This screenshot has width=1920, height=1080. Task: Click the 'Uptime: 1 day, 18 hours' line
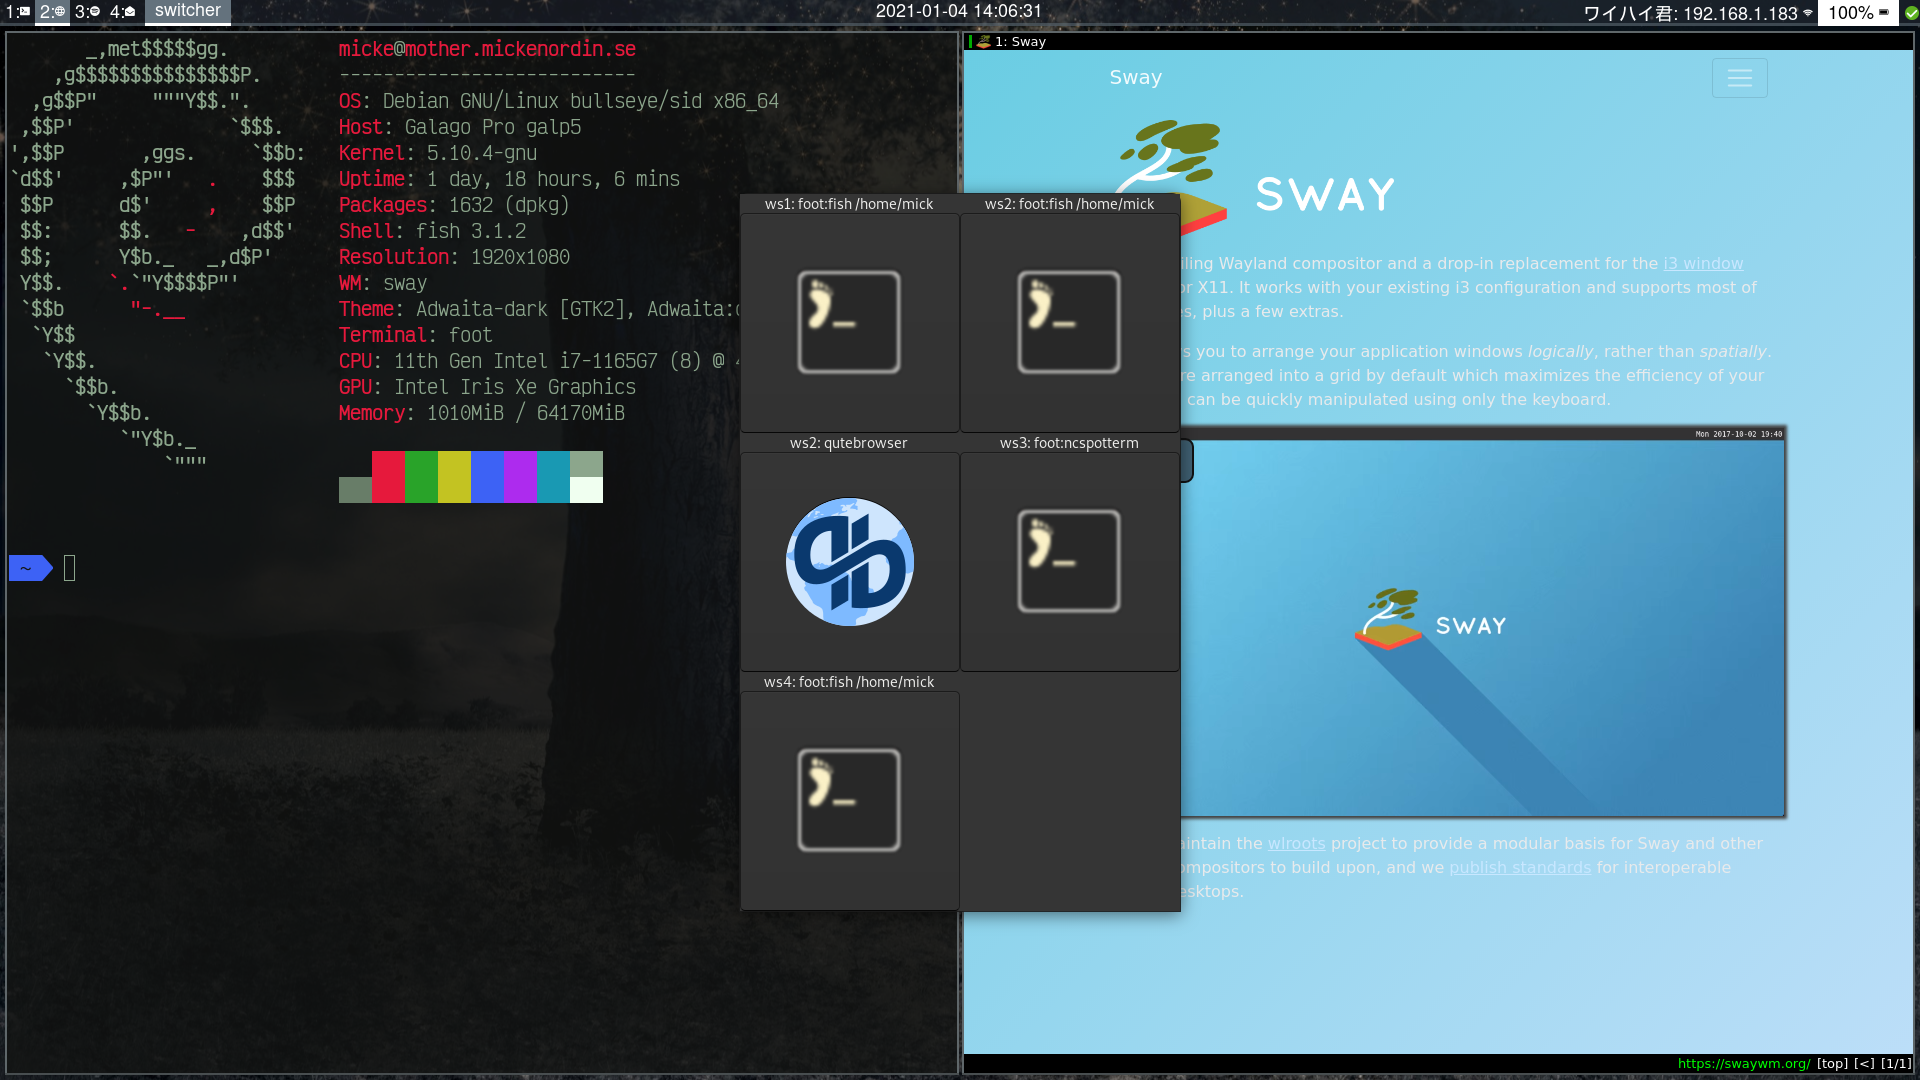tap(509, 179)
